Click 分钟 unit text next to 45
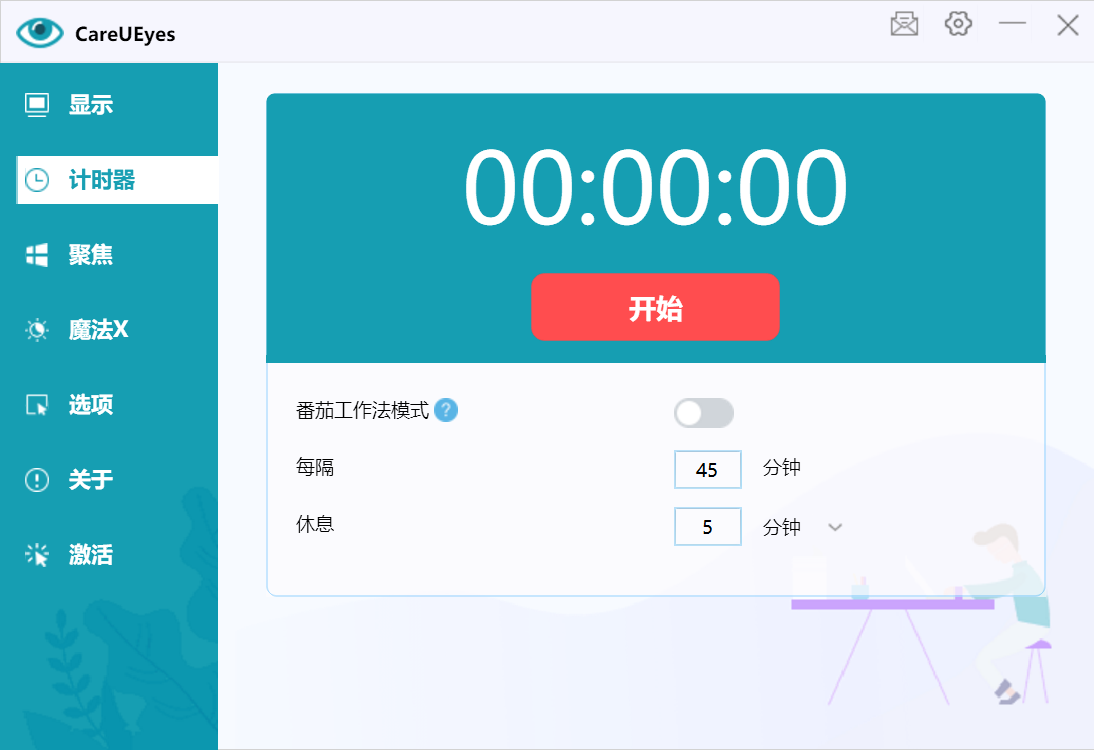 click(781, 467)
